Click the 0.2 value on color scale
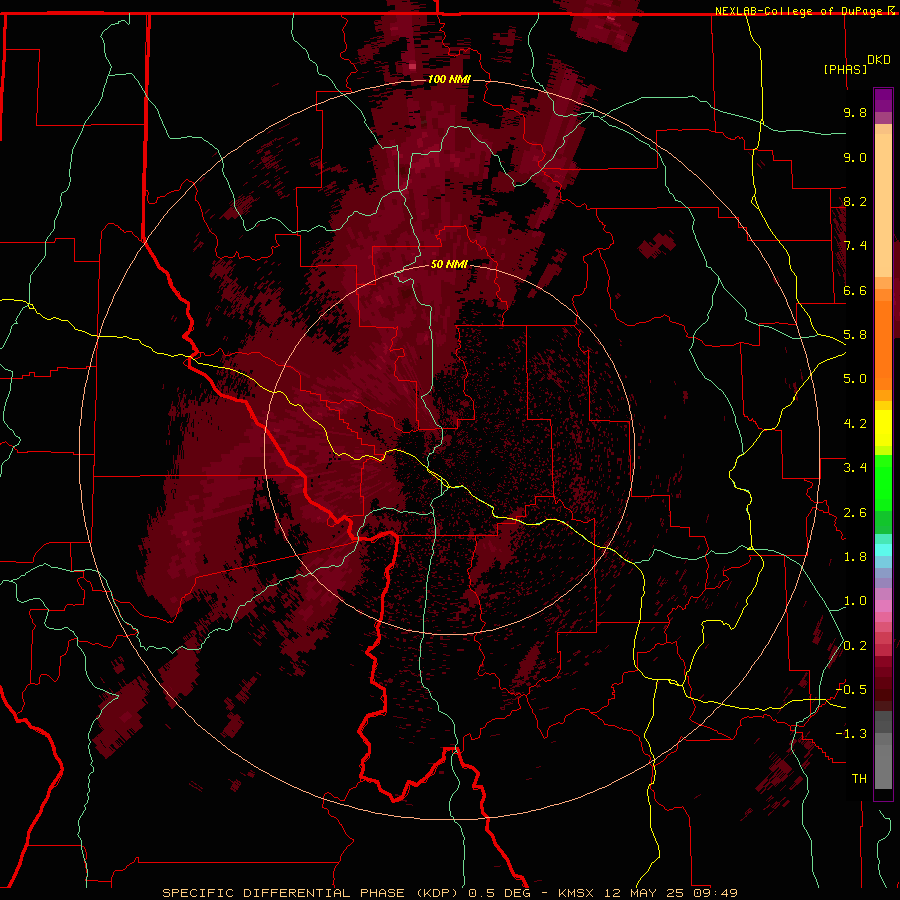 click(x=855, y=646)
